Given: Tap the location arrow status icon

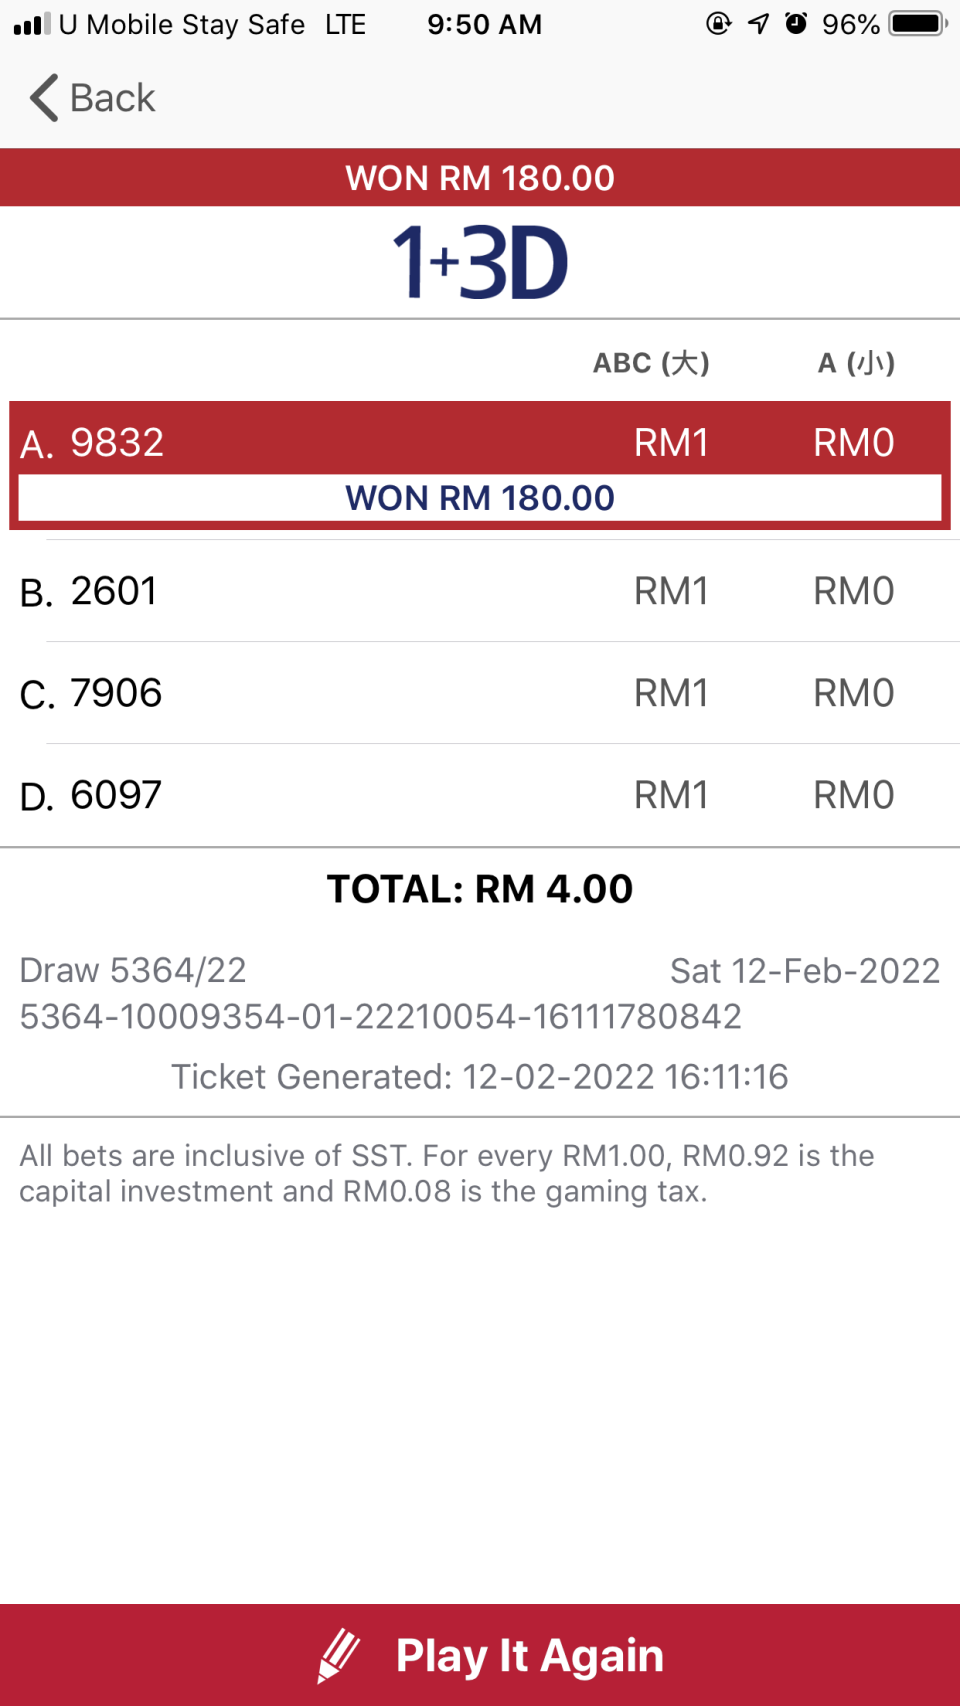Looking at the screenshot, I should point(759,23).
